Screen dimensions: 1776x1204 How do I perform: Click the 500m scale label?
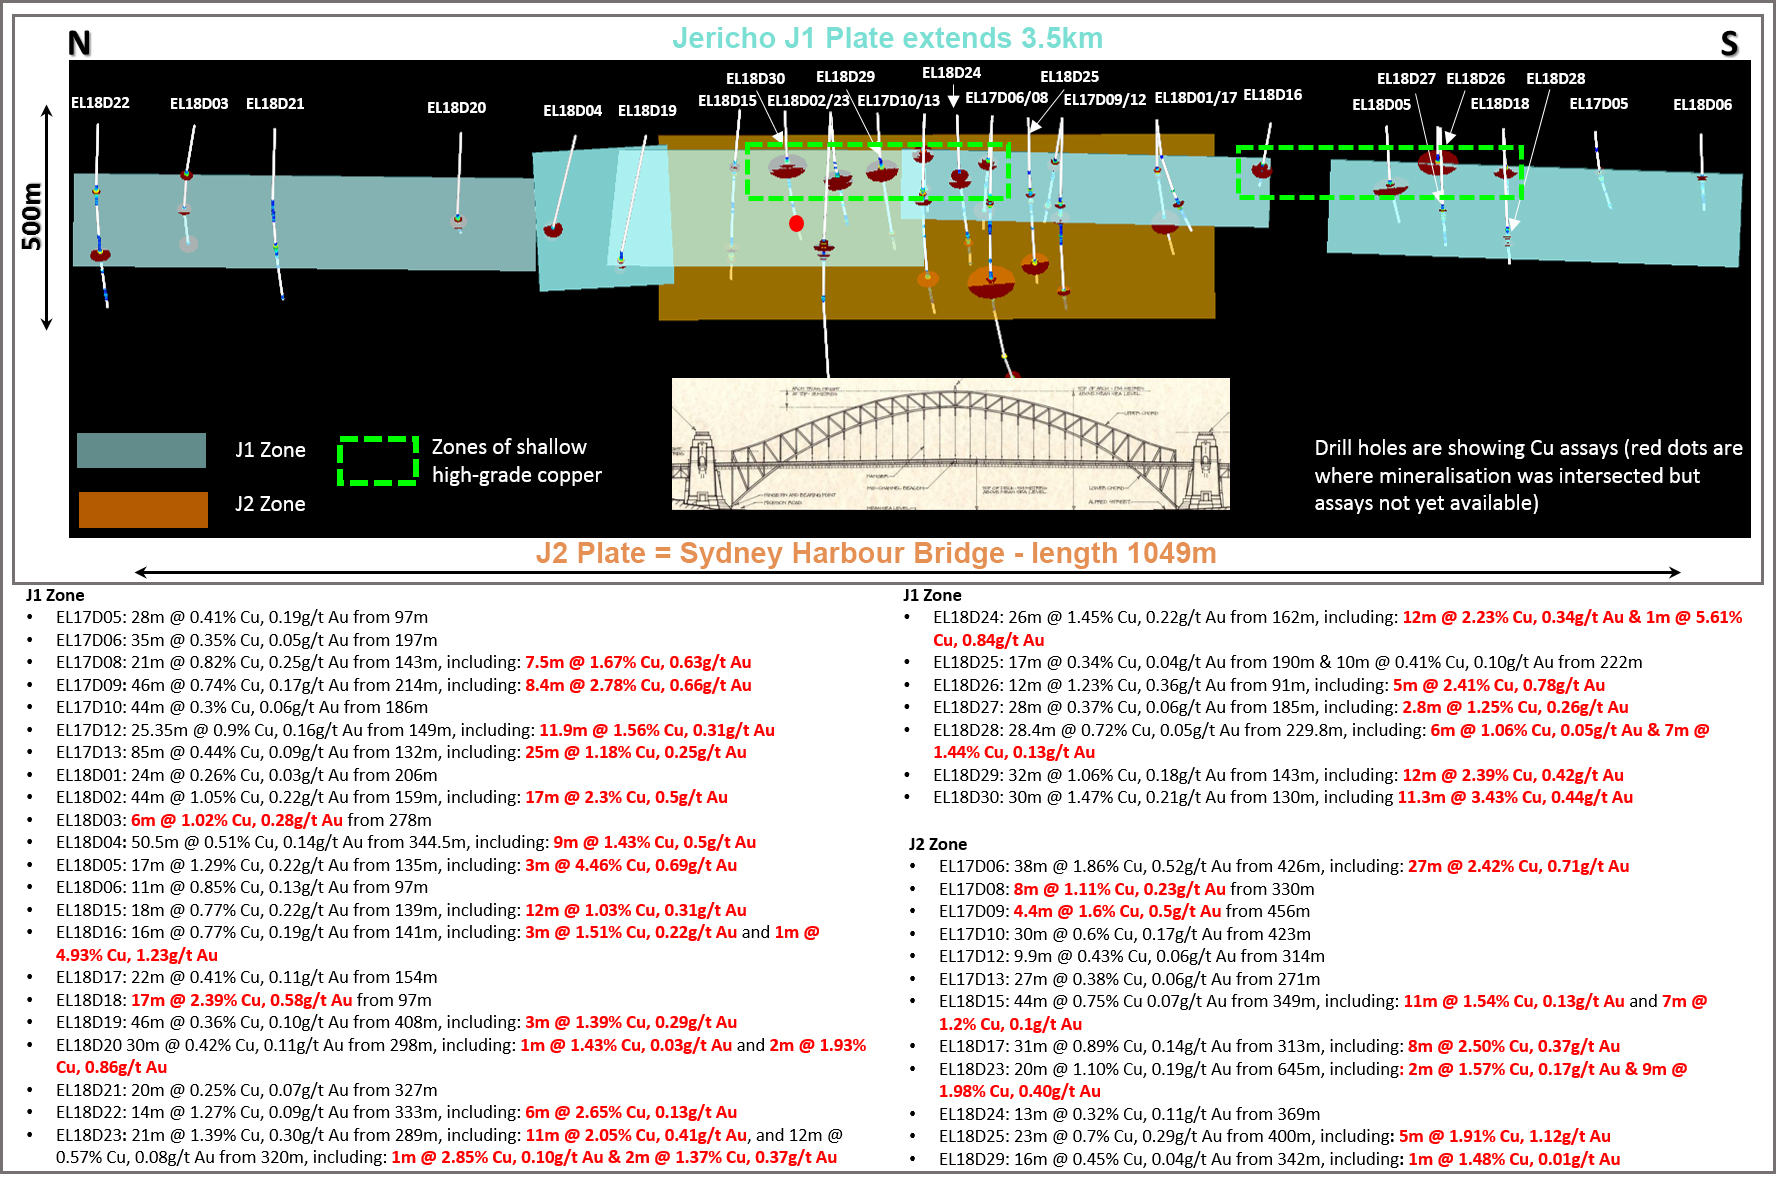click(x=31, y=216)
